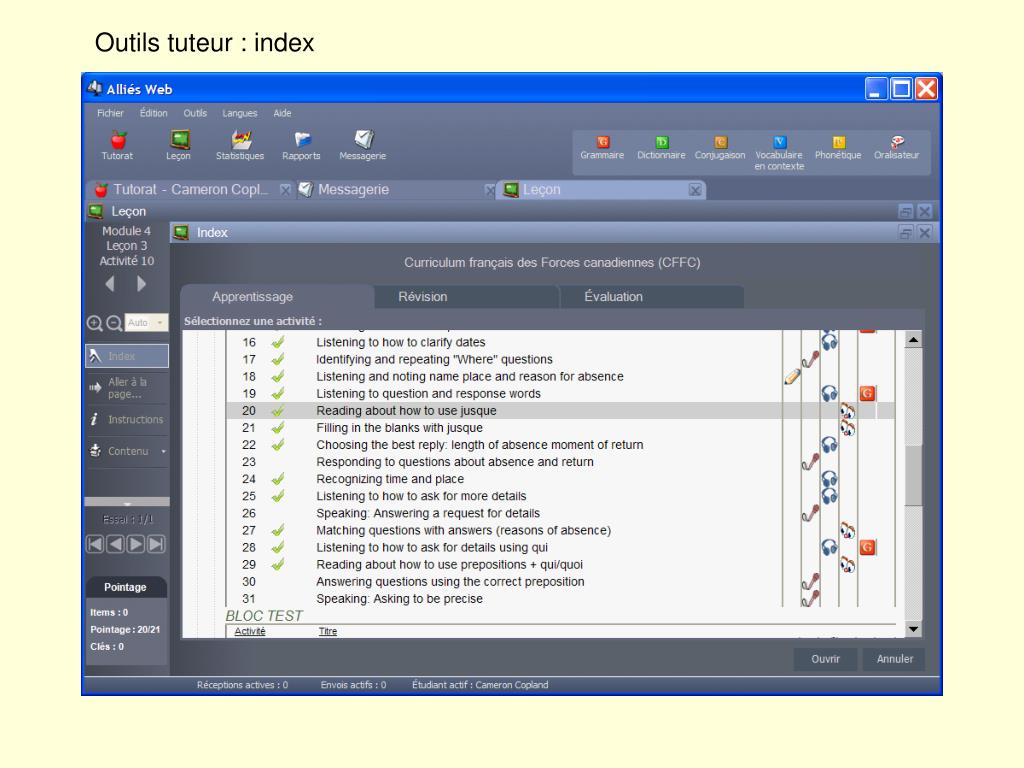
Task: Open Instructions from the sidebar
Action: tap(127, 419)
